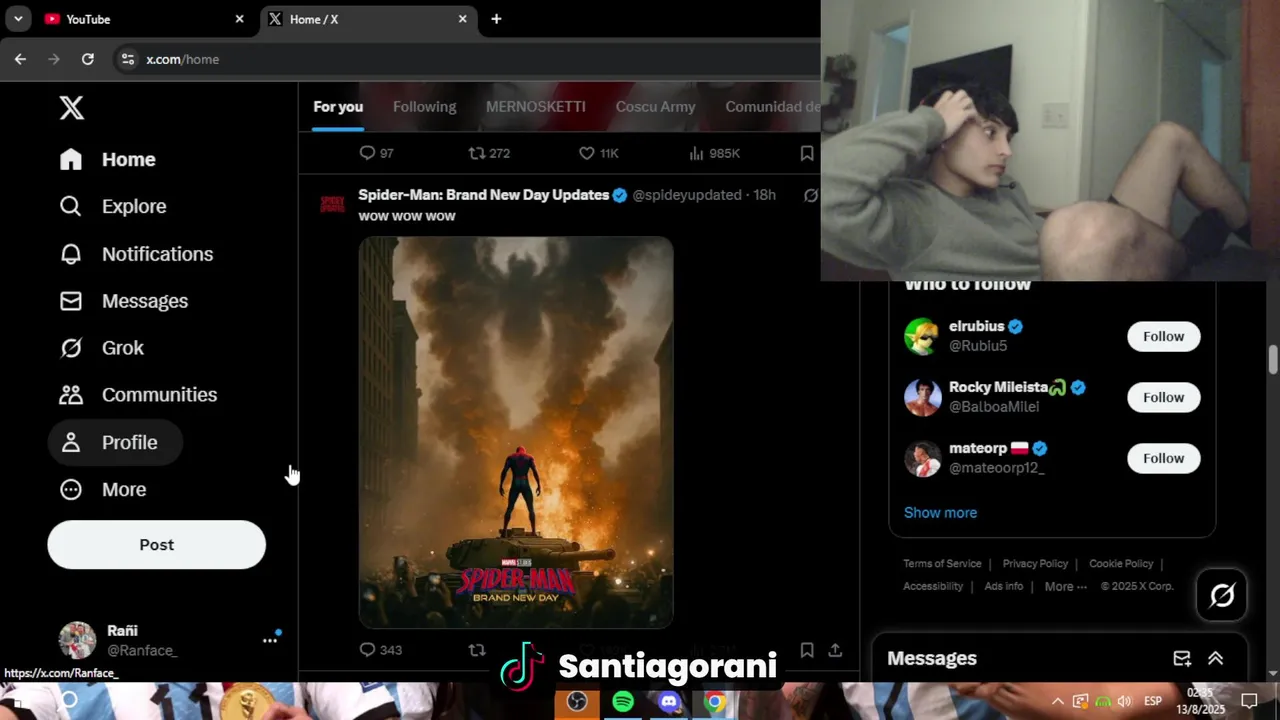Expand the footer More options
1280x720 pixels.
pyautogui.click(x=1065, y=586)
